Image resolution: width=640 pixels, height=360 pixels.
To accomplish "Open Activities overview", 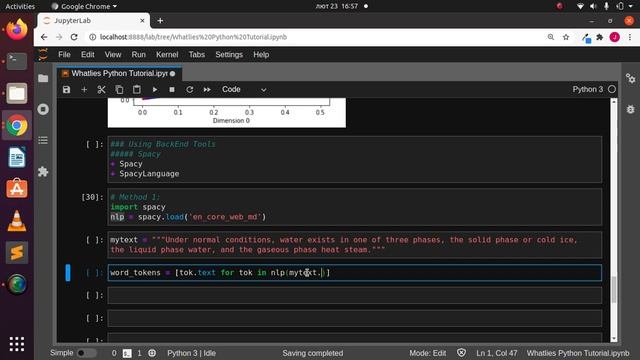I will click(x=20, y=6).
